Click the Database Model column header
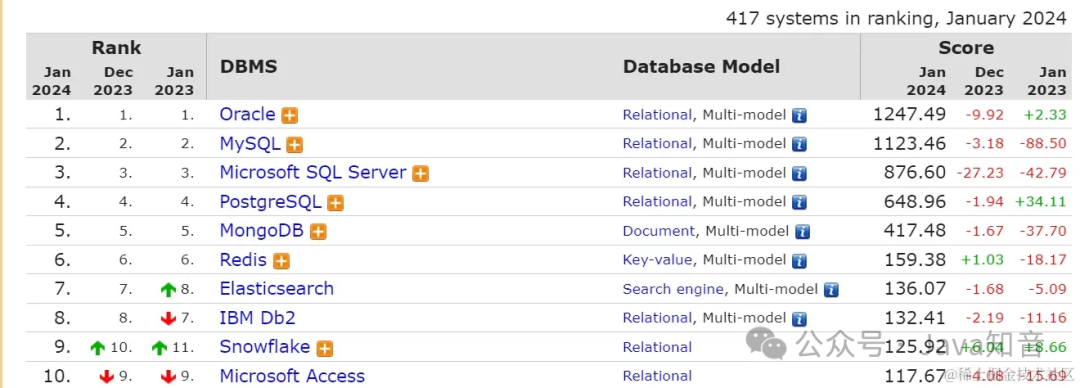1080x388 pixels. click(701, 67)
